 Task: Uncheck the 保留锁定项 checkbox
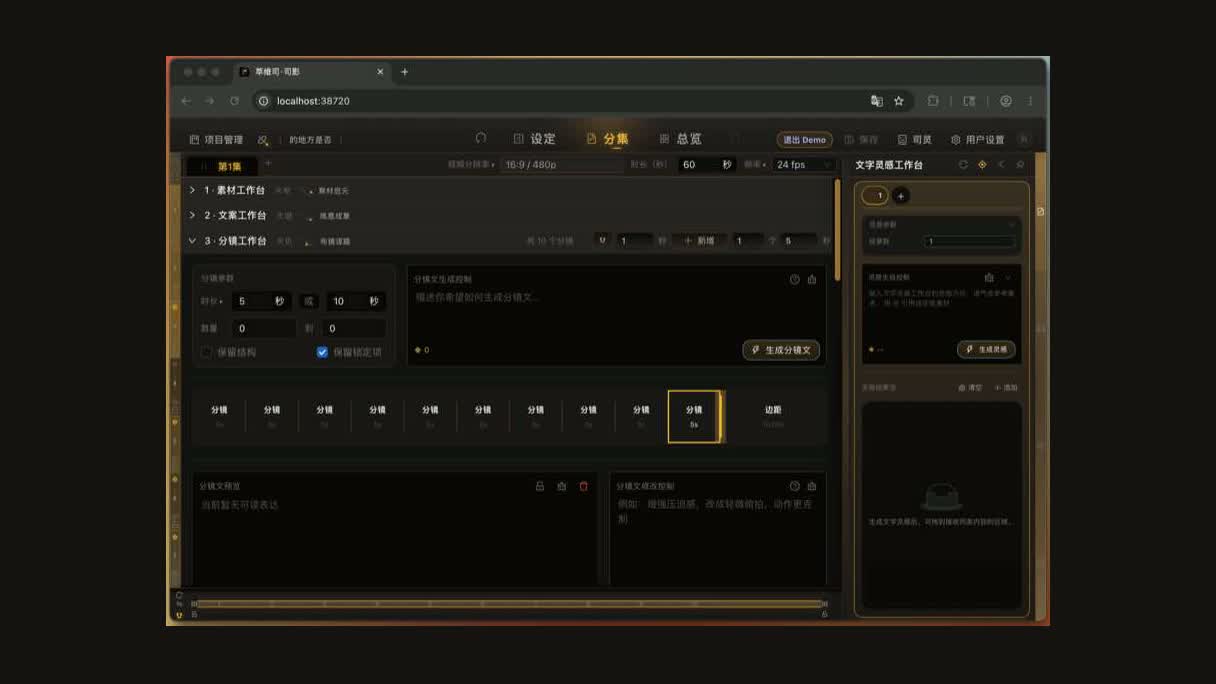tap(322, 352)
